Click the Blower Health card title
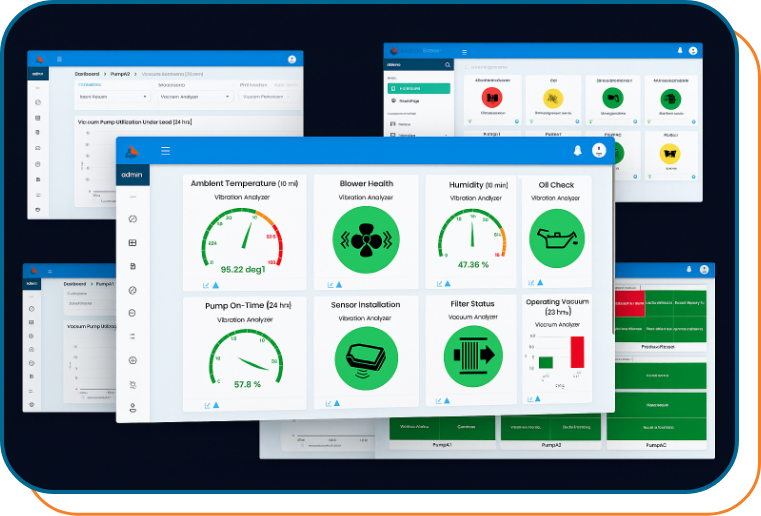 tap(366, 183)
